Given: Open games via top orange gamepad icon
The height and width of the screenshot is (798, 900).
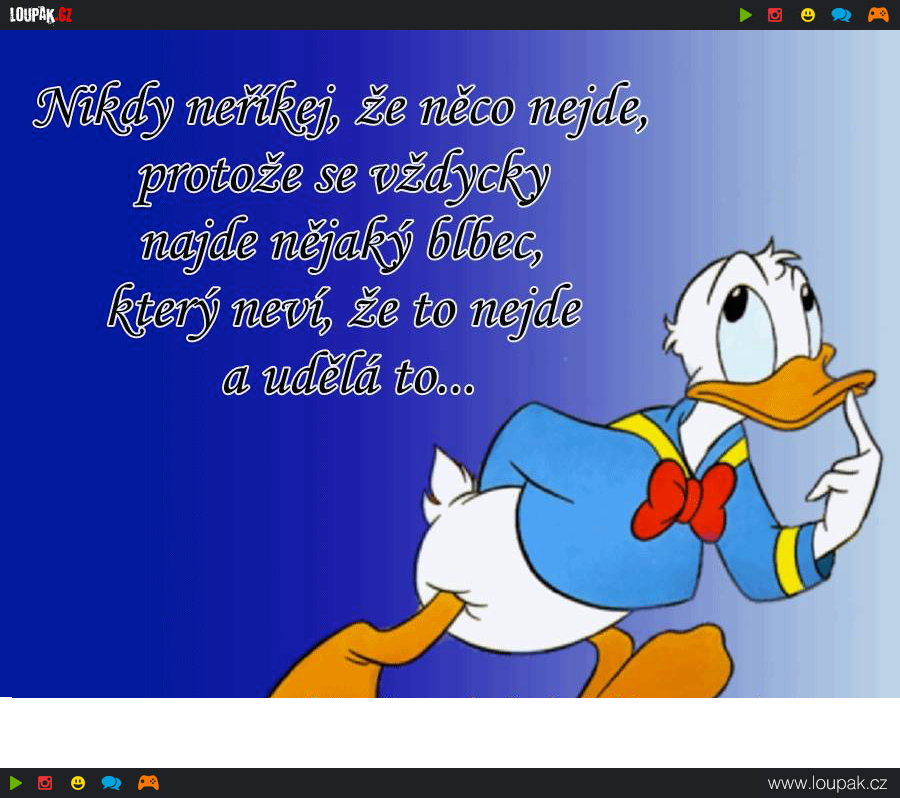Looking at the screenshot, I should (878, 14).
